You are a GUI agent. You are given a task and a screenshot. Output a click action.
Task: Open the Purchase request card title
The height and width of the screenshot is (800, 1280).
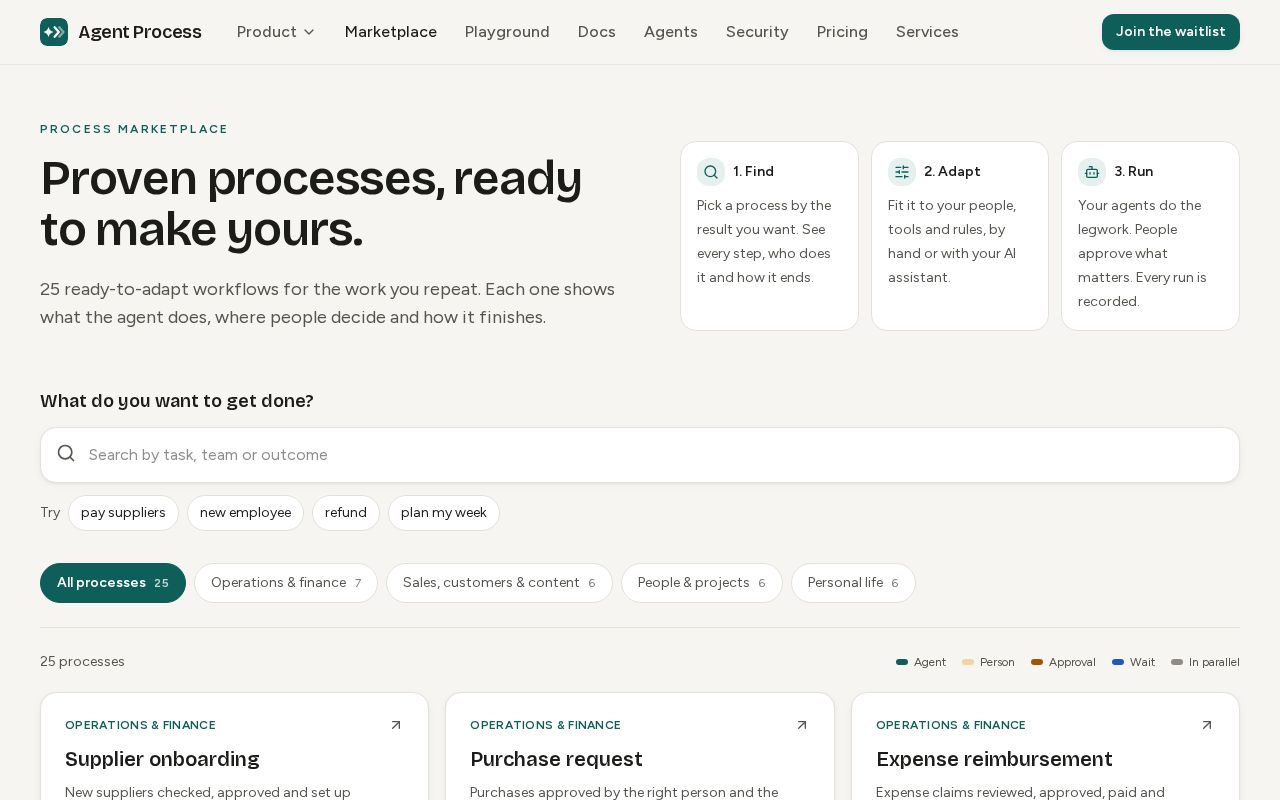click(556, 759)
